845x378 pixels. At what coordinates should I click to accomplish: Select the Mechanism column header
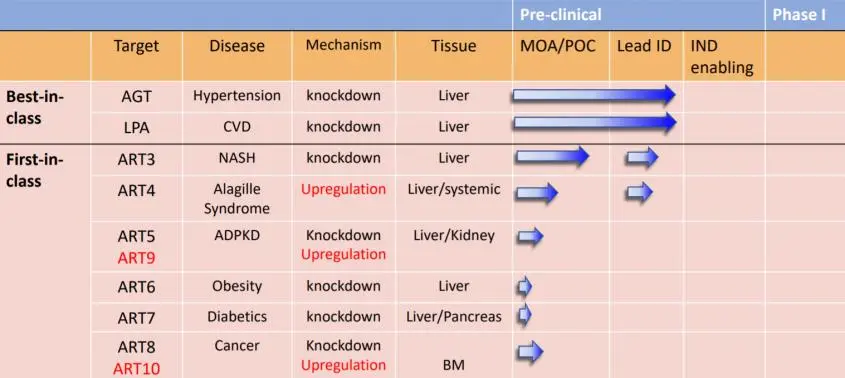tap(343, 45)
